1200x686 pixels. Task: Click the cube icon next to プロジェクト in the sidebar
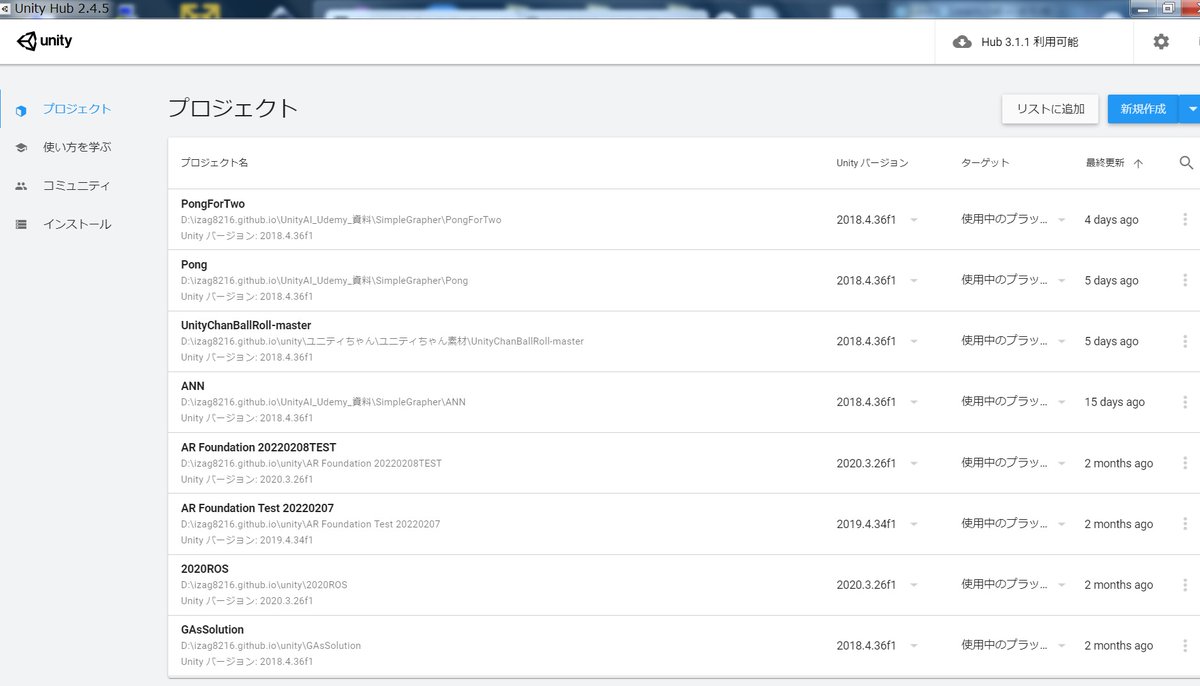point(21,110)
